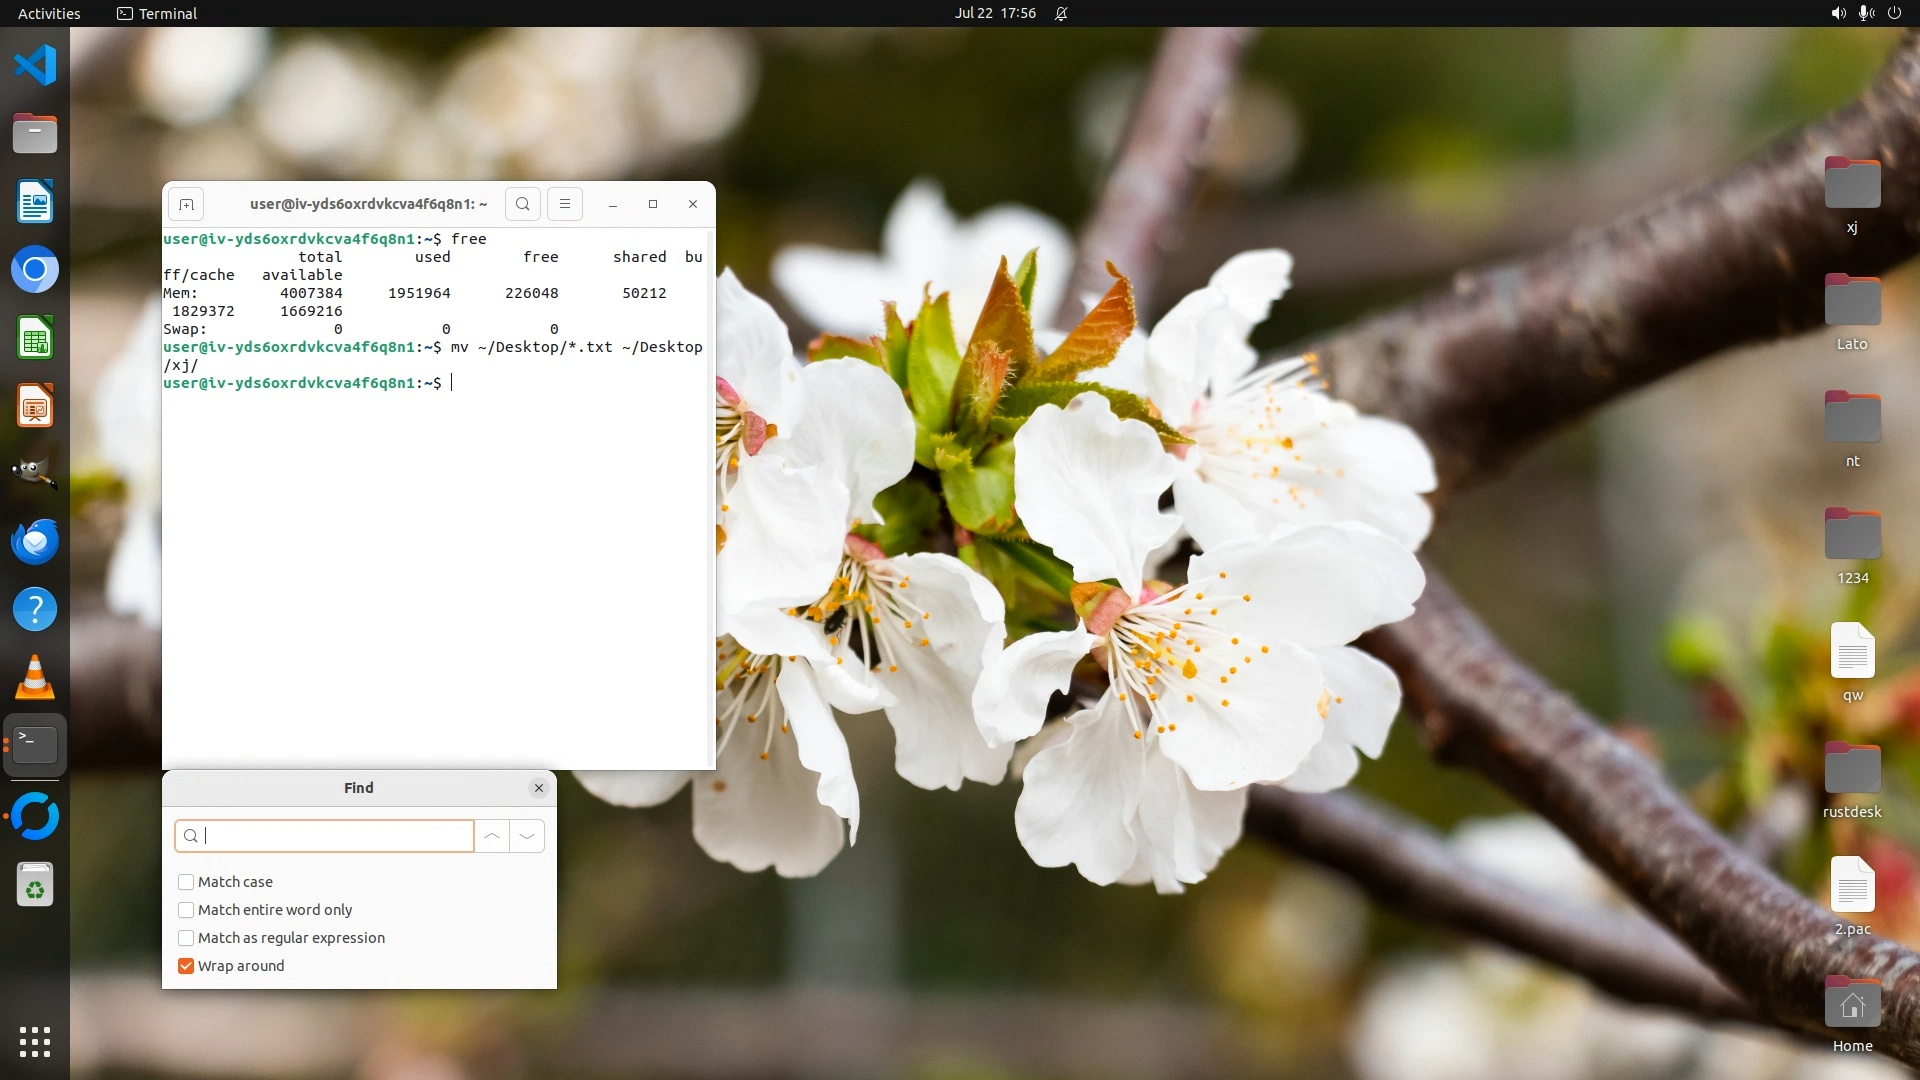Open date and time notification panel
The width and height of the screenshot is (1920, 1080).
(995, 13)
